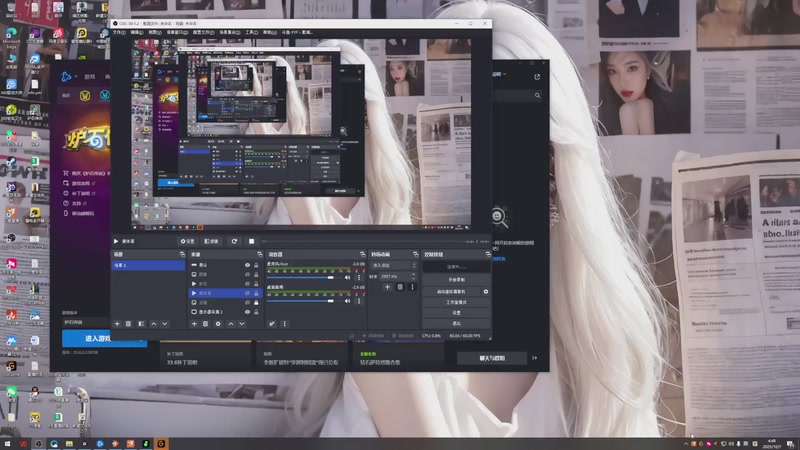Collapse Battle.net chat panel arrow
This screenshot has width=800, height=450.
click(535, 358)
